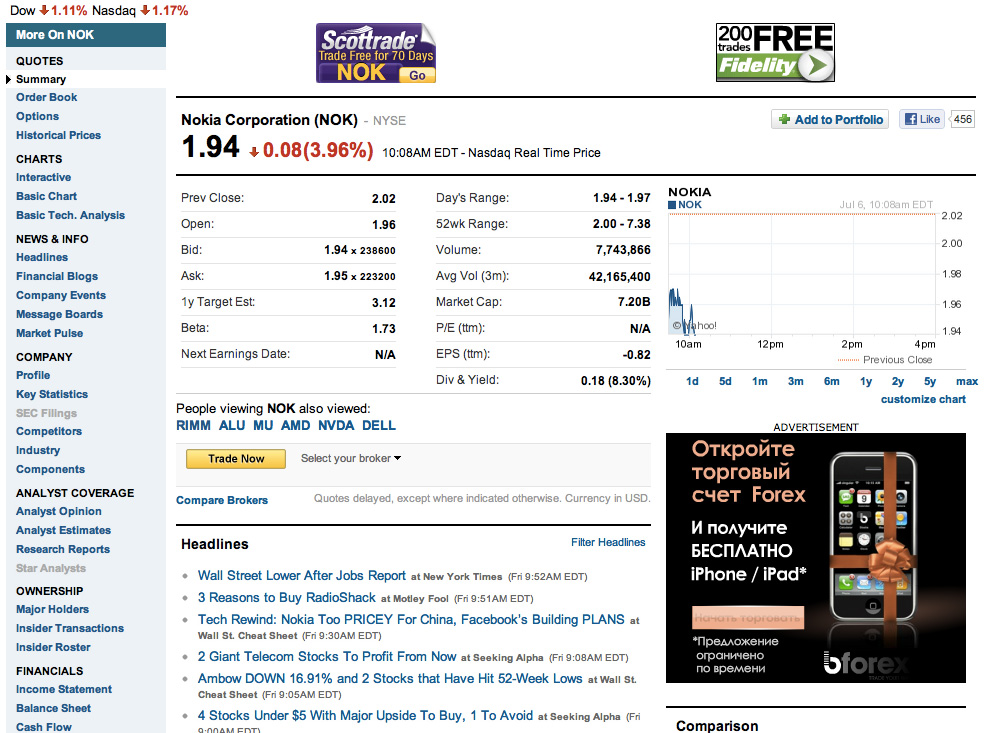984x733 pixels.
Task: Read Wall Street Lower After Jobs Report
Action: point(302,575)
